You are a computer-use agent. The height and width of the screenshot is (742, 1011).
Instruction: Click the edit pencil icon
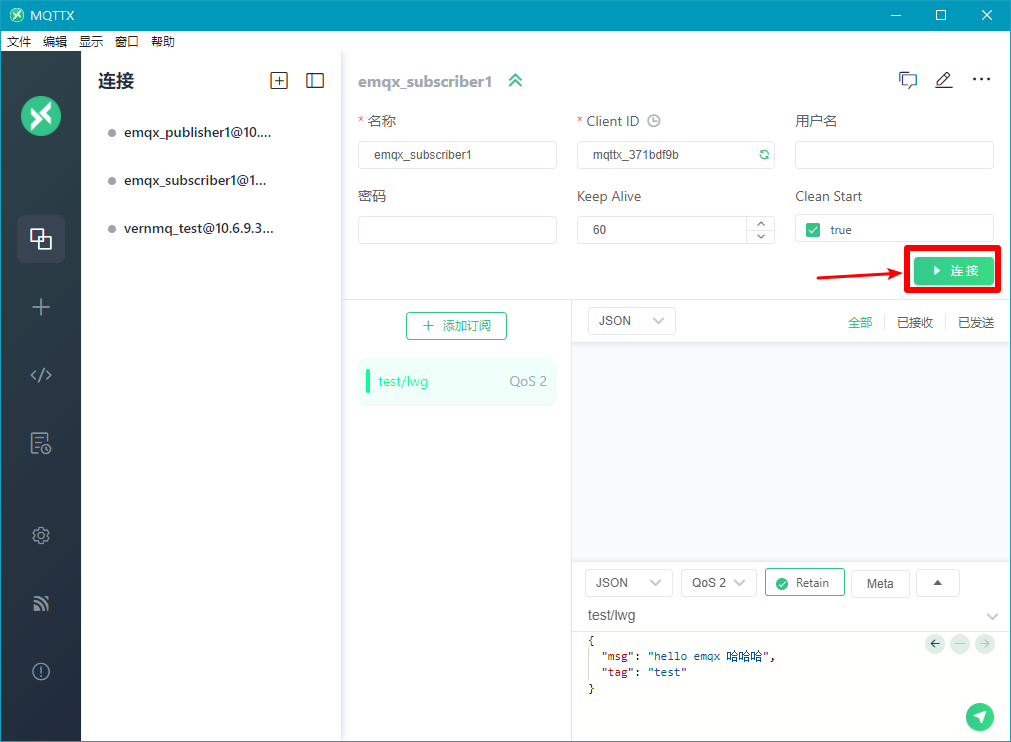coord(944,80)
